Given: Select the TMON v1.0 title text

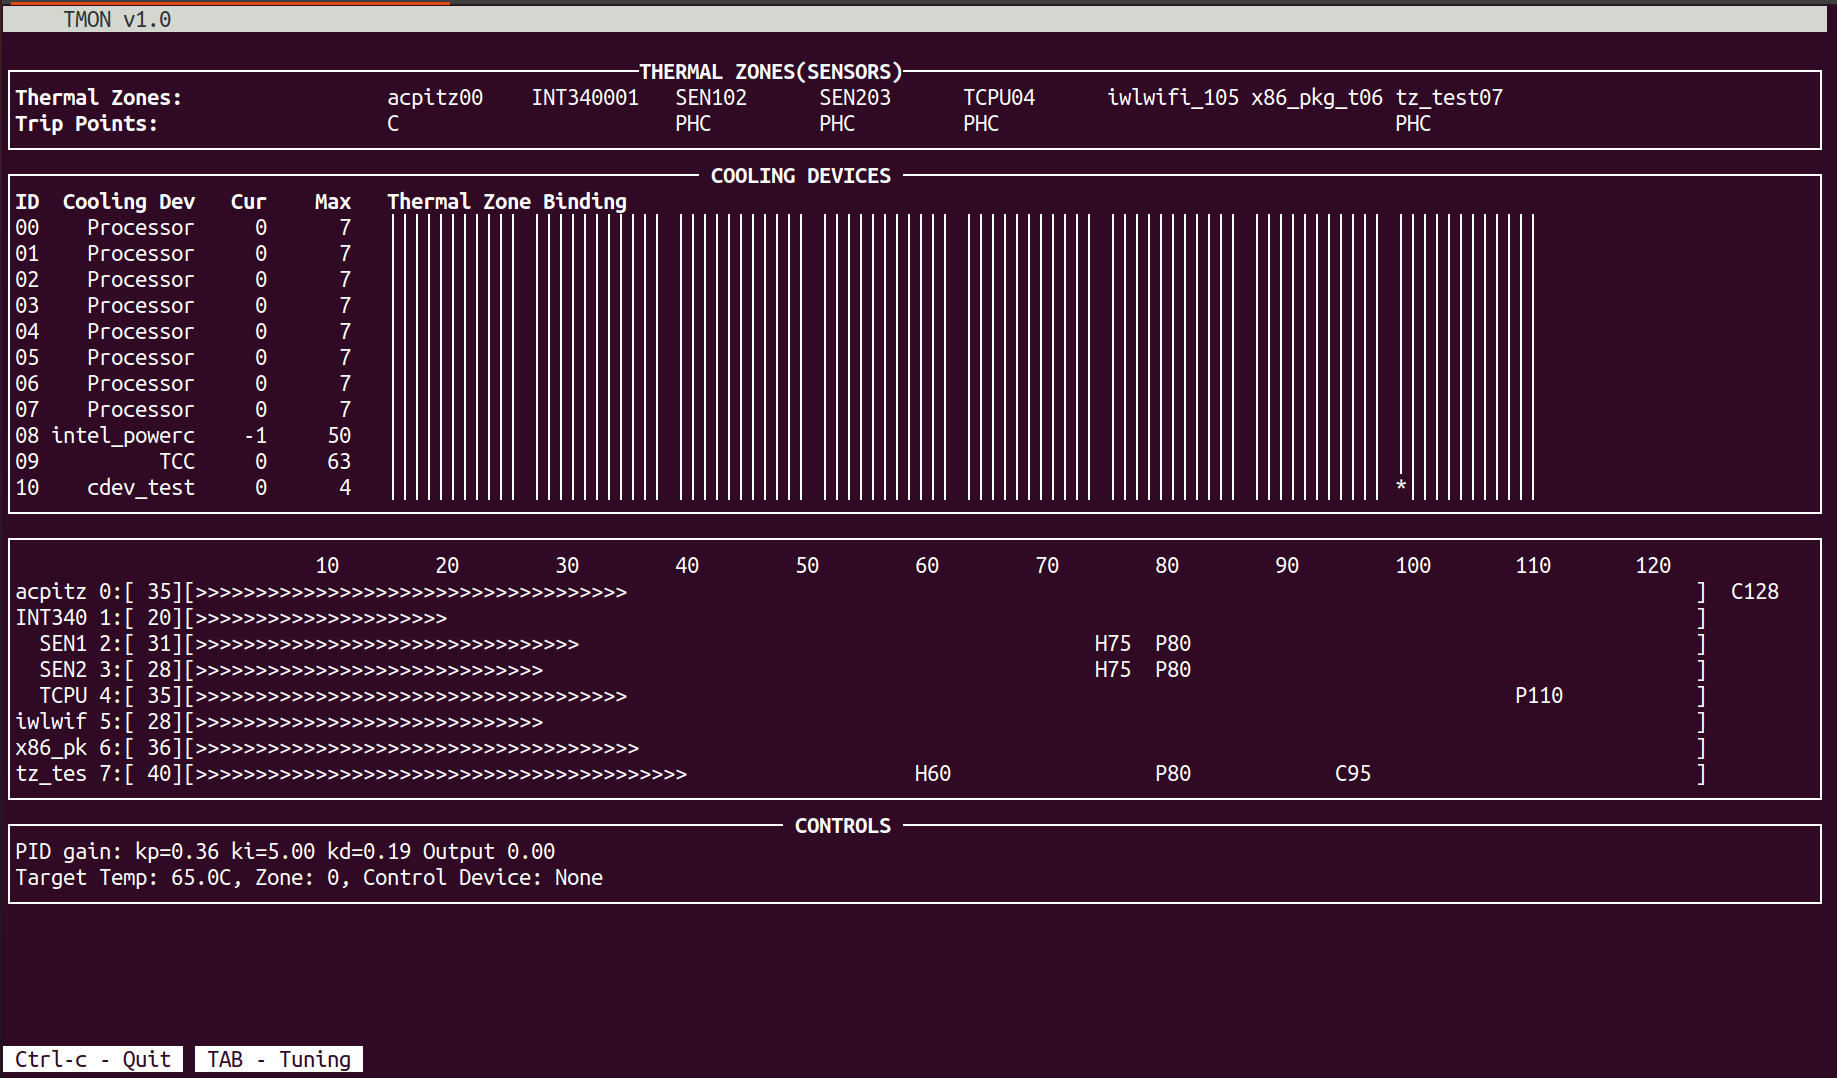Looking at the screenshot, I should pyautogui.click(x=117, y=19).
